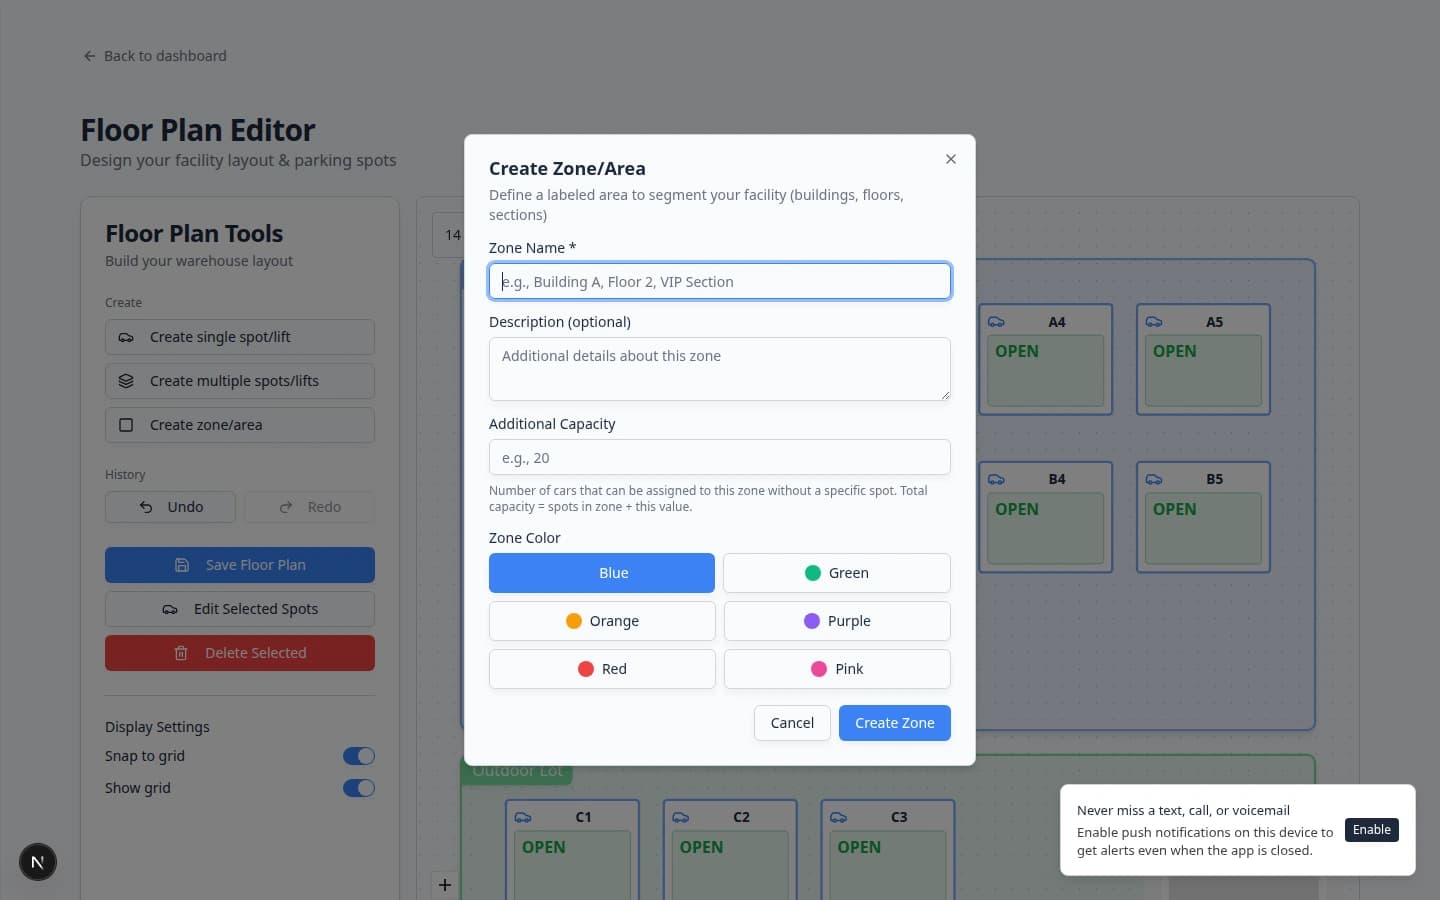The image size is (1440, 900).
Task: Click the car icon on spot A4
Action: (996, 322)
